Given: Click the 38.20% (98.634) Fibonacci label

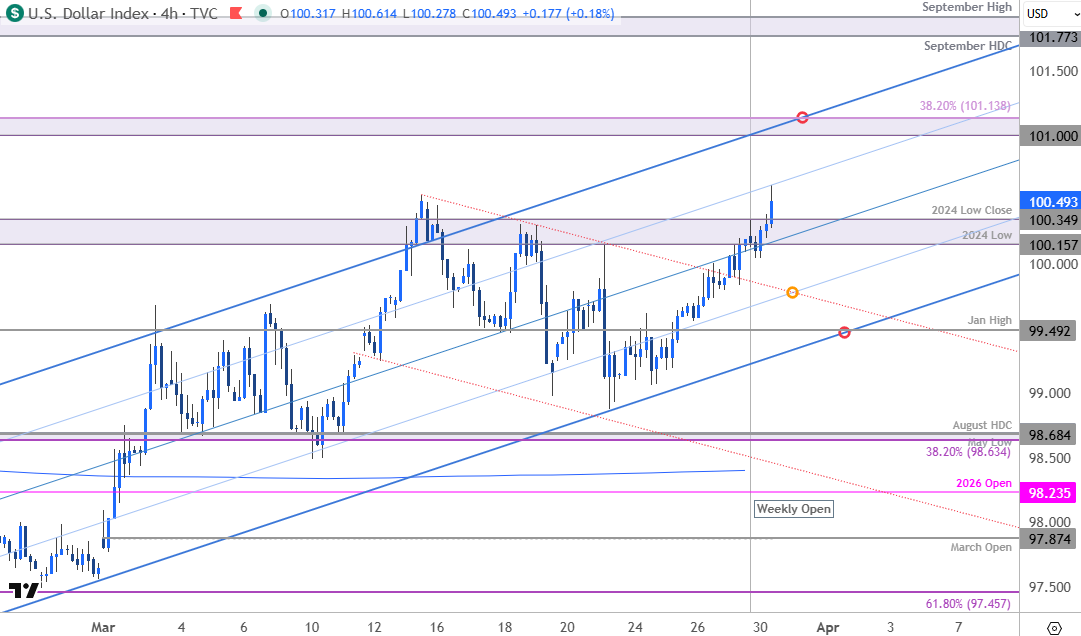Looking at the screenshot, I should coord(968,452).
